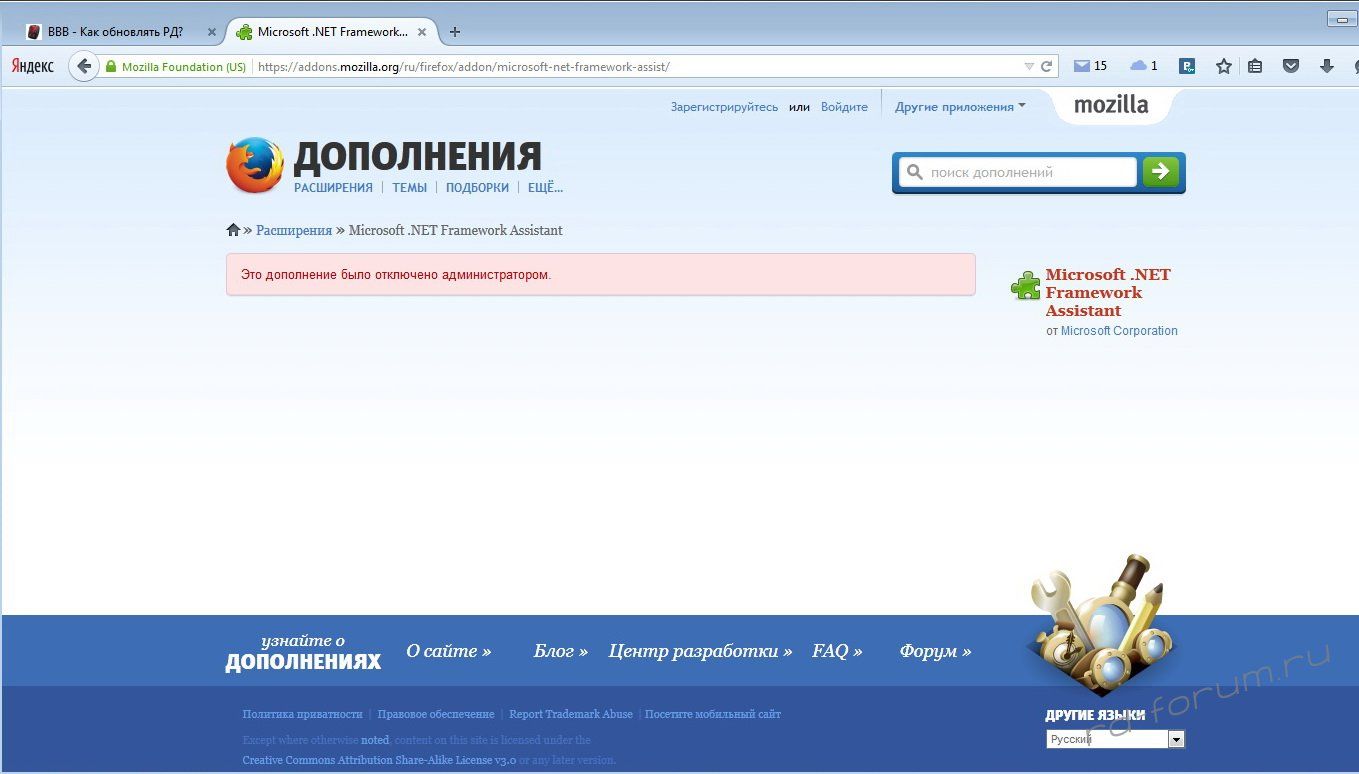Expand the 'Другие приложения' dropdown
1359x774 pixels.
959,107
